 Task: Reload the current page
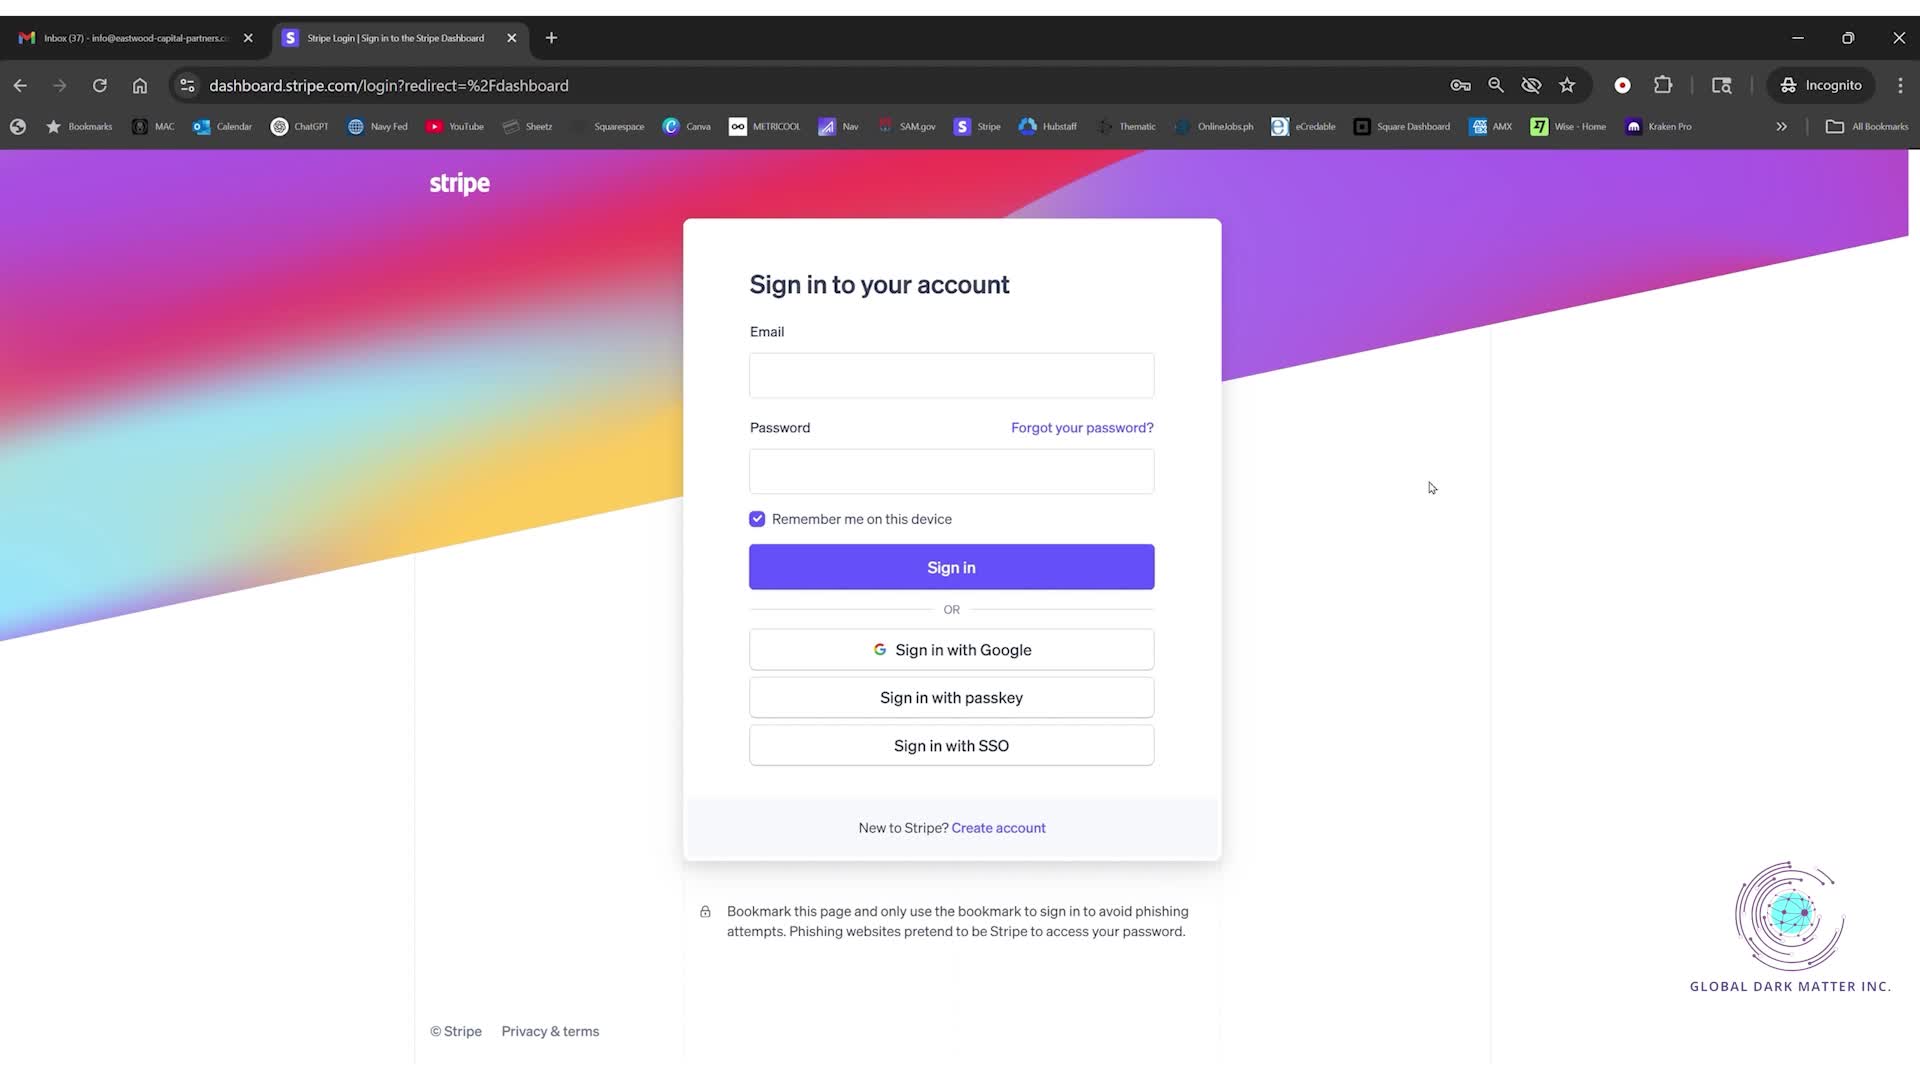tap(100, 86)
